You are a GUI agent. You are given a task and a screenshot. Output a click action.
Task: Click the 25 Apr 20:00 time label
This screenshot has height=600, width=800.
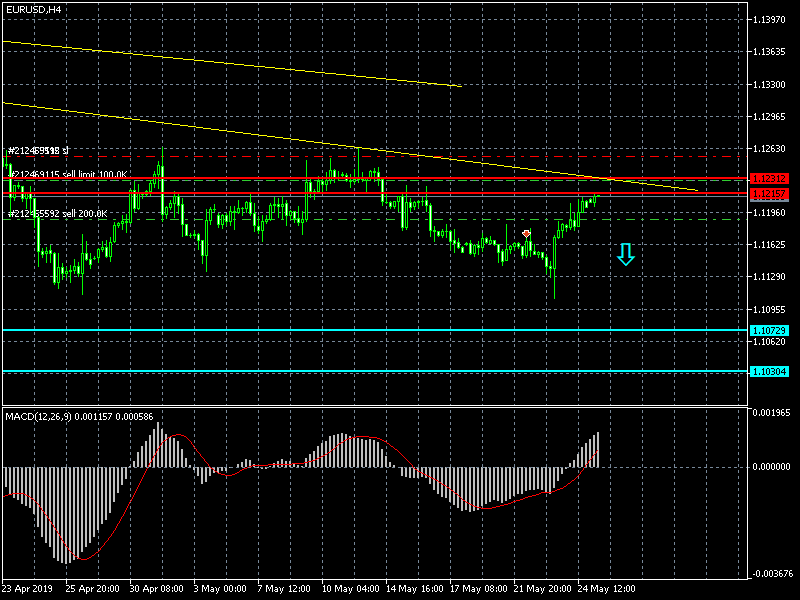[x=92, y=589]
